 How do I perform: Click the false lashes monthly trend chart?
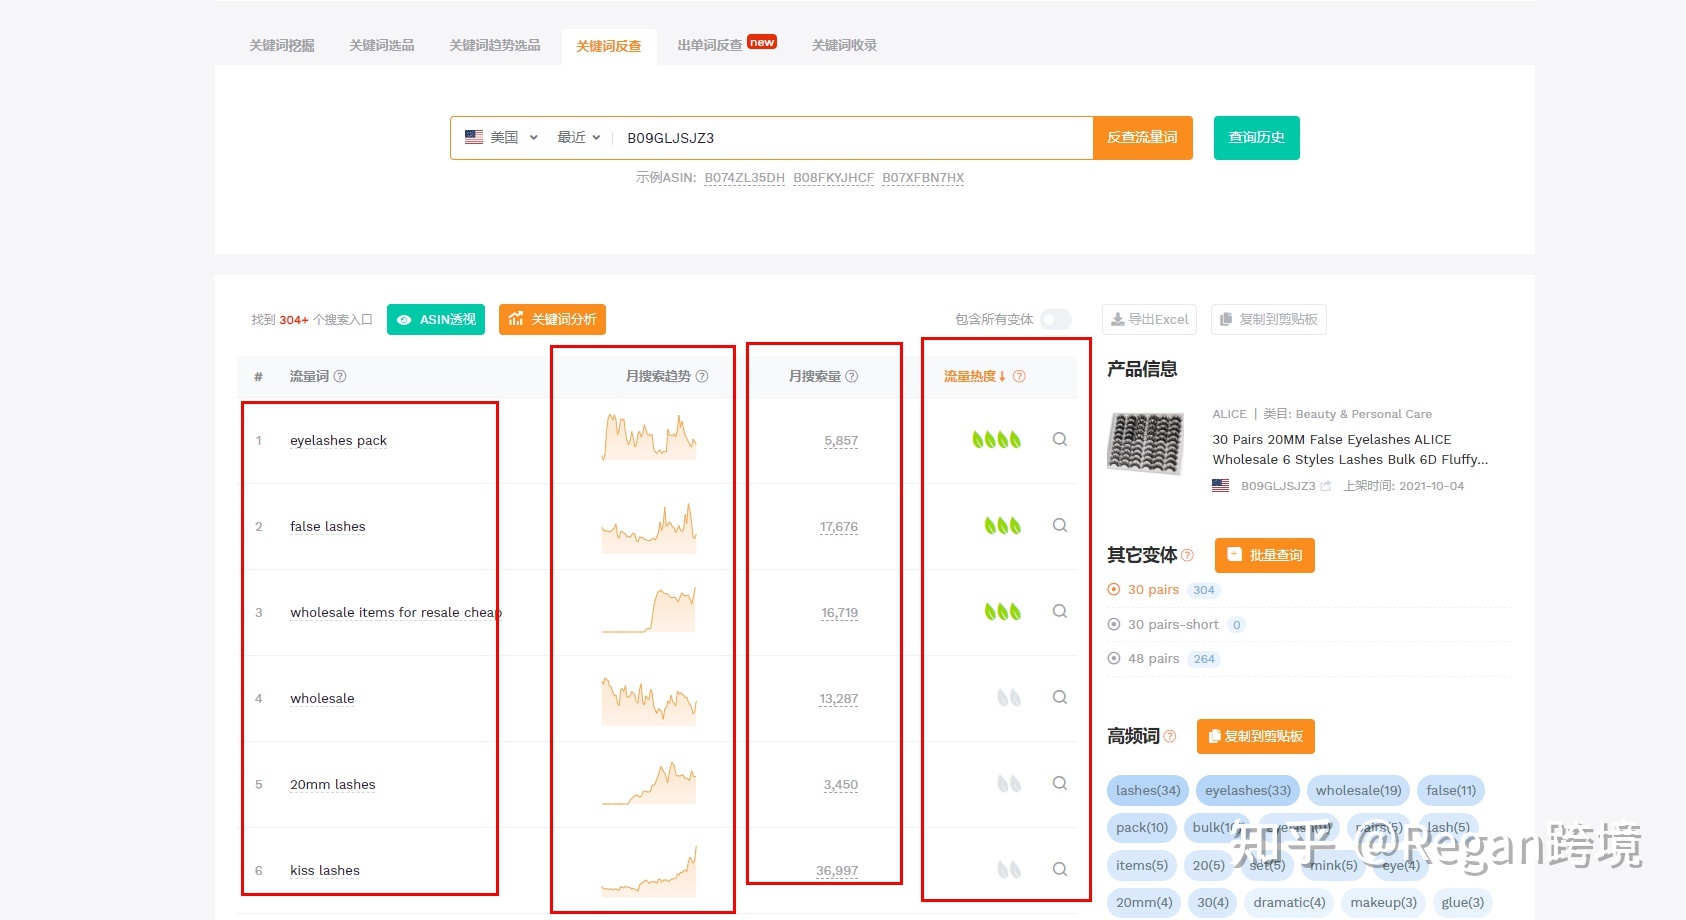point(648,527)
